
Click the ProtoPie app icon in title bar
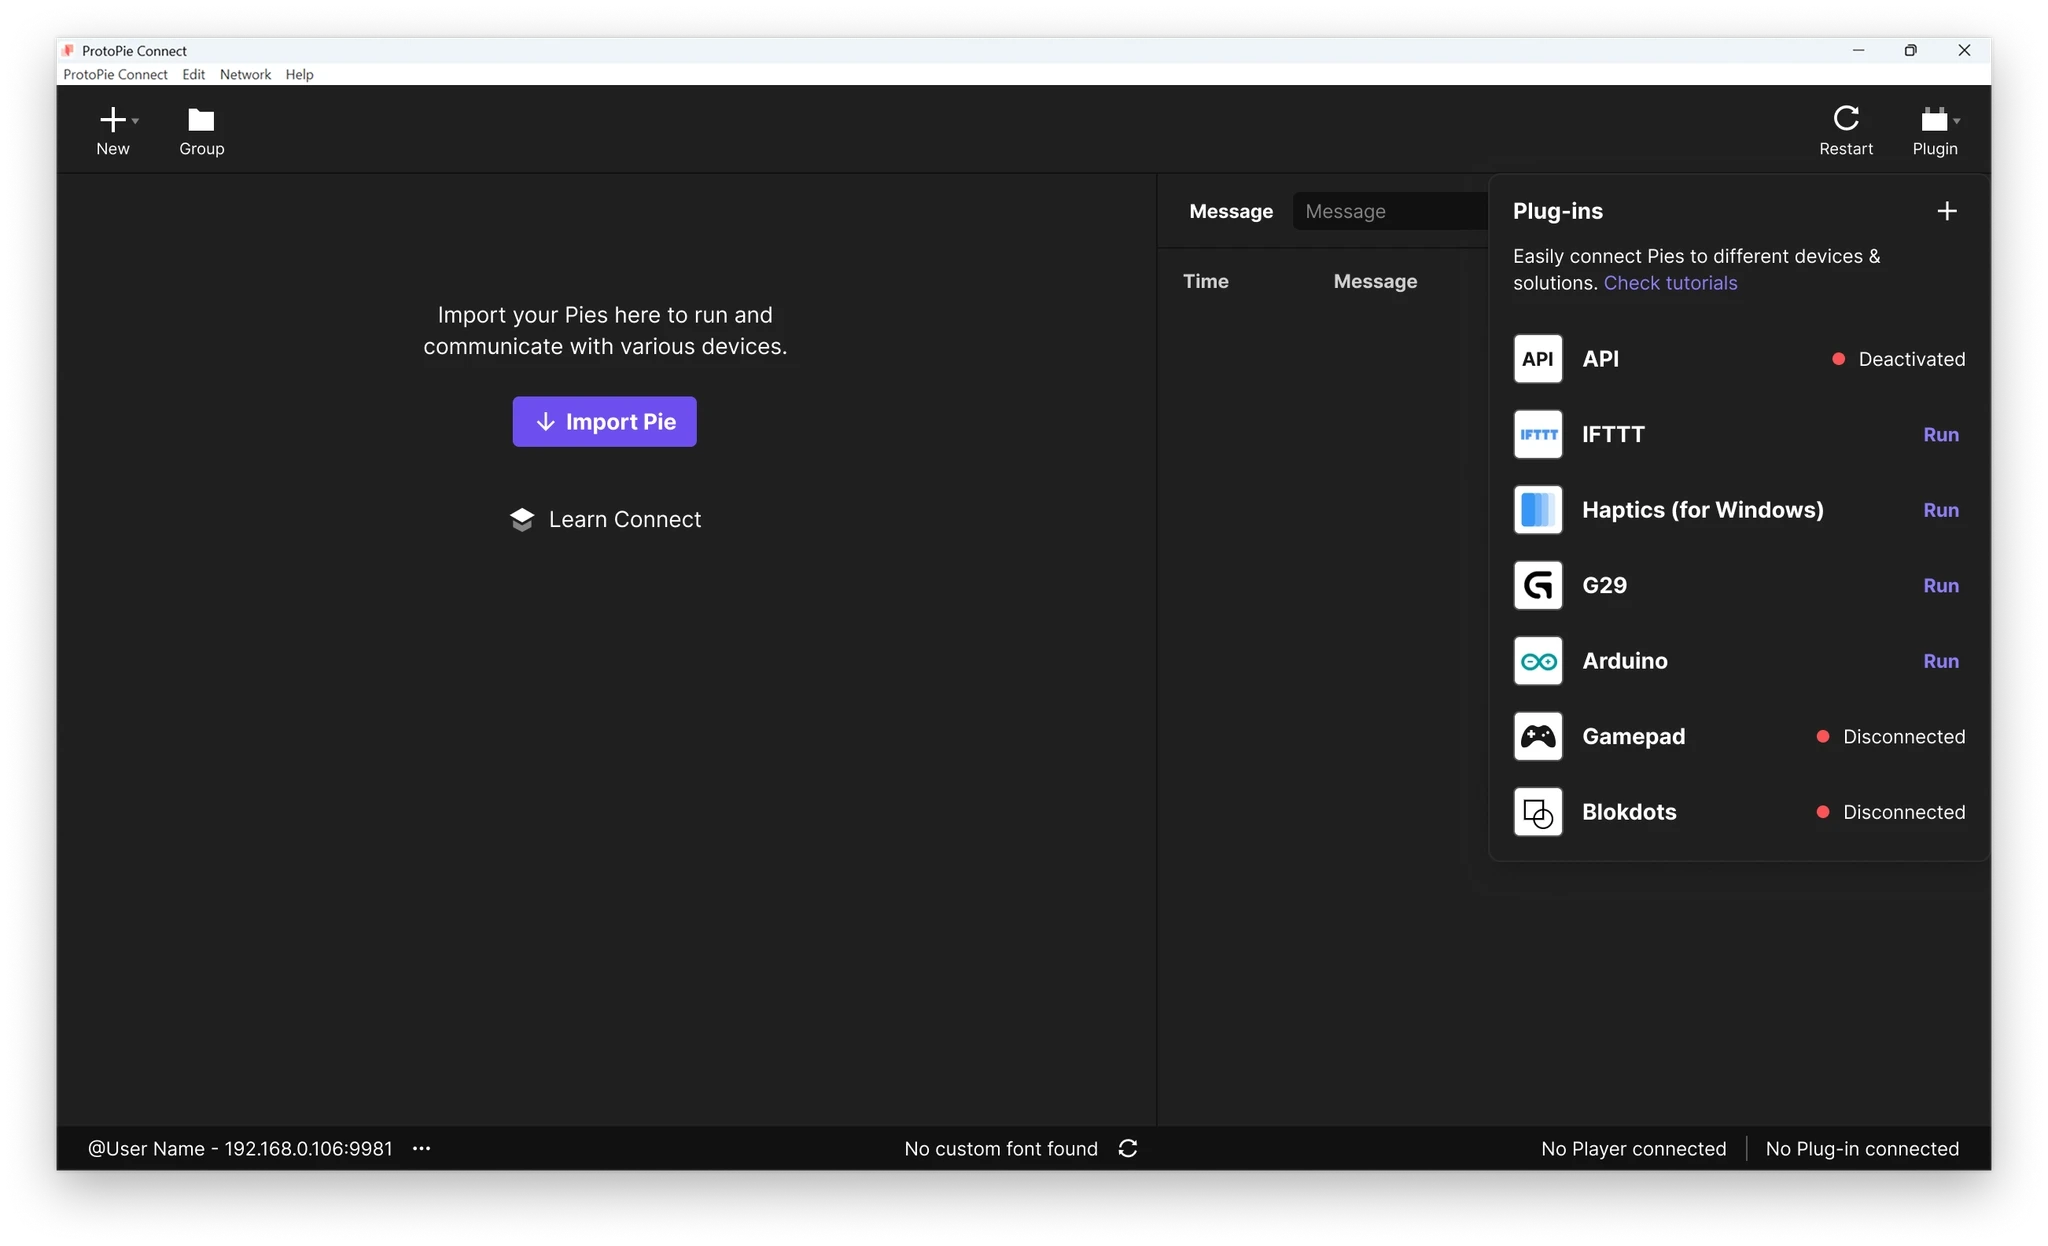point(68,50)
